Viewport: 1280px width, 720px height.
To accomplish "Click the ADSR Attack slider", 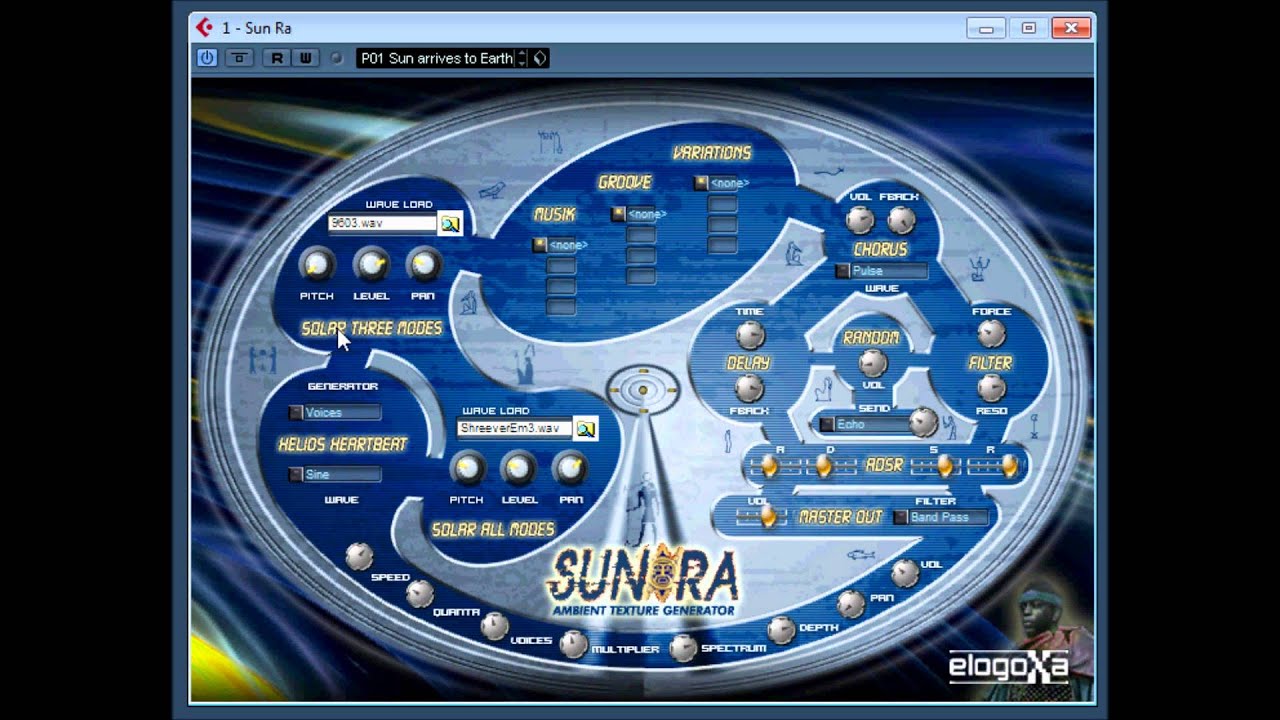I will click(x=775, y=466).
